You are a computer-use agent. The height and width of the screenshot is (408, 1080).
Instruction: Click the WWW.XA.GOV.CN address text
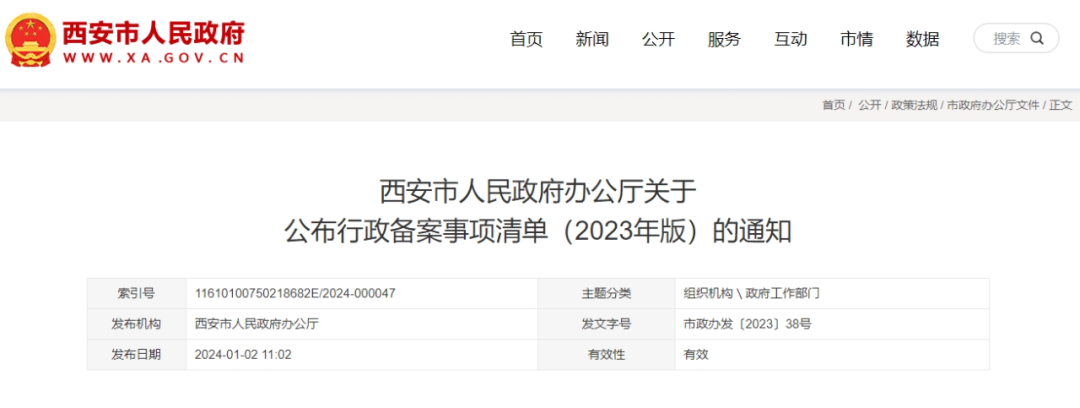click(x=154, y=59)
